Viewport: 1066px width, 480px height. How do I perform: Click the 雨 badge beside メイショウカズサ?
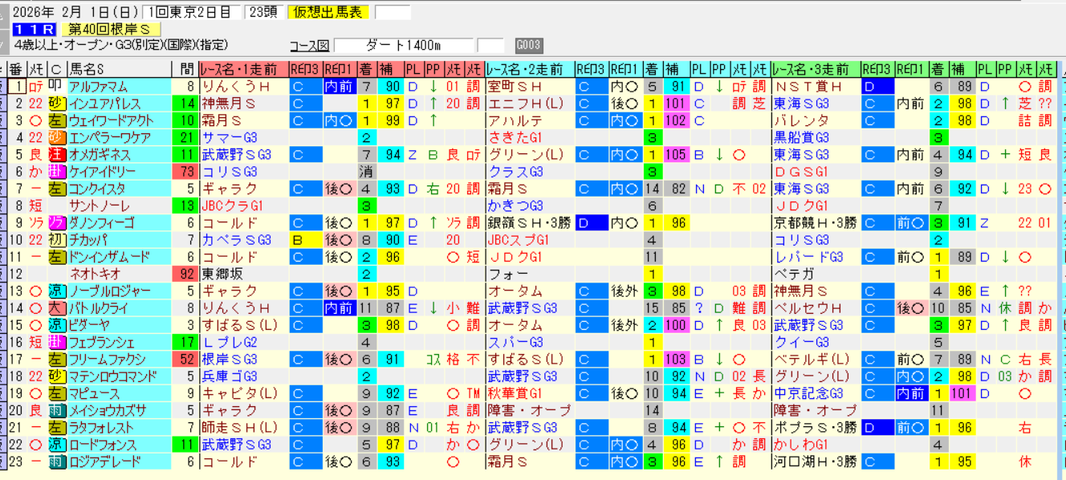coord(56,410)
